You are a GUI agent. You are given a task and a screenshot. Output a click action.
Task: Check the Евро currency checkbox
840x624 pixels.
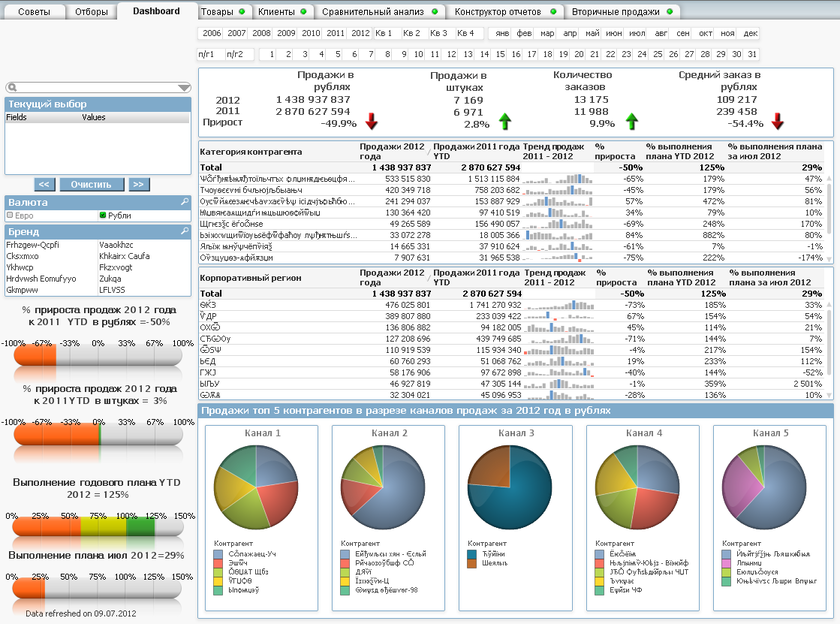[10, 215]
